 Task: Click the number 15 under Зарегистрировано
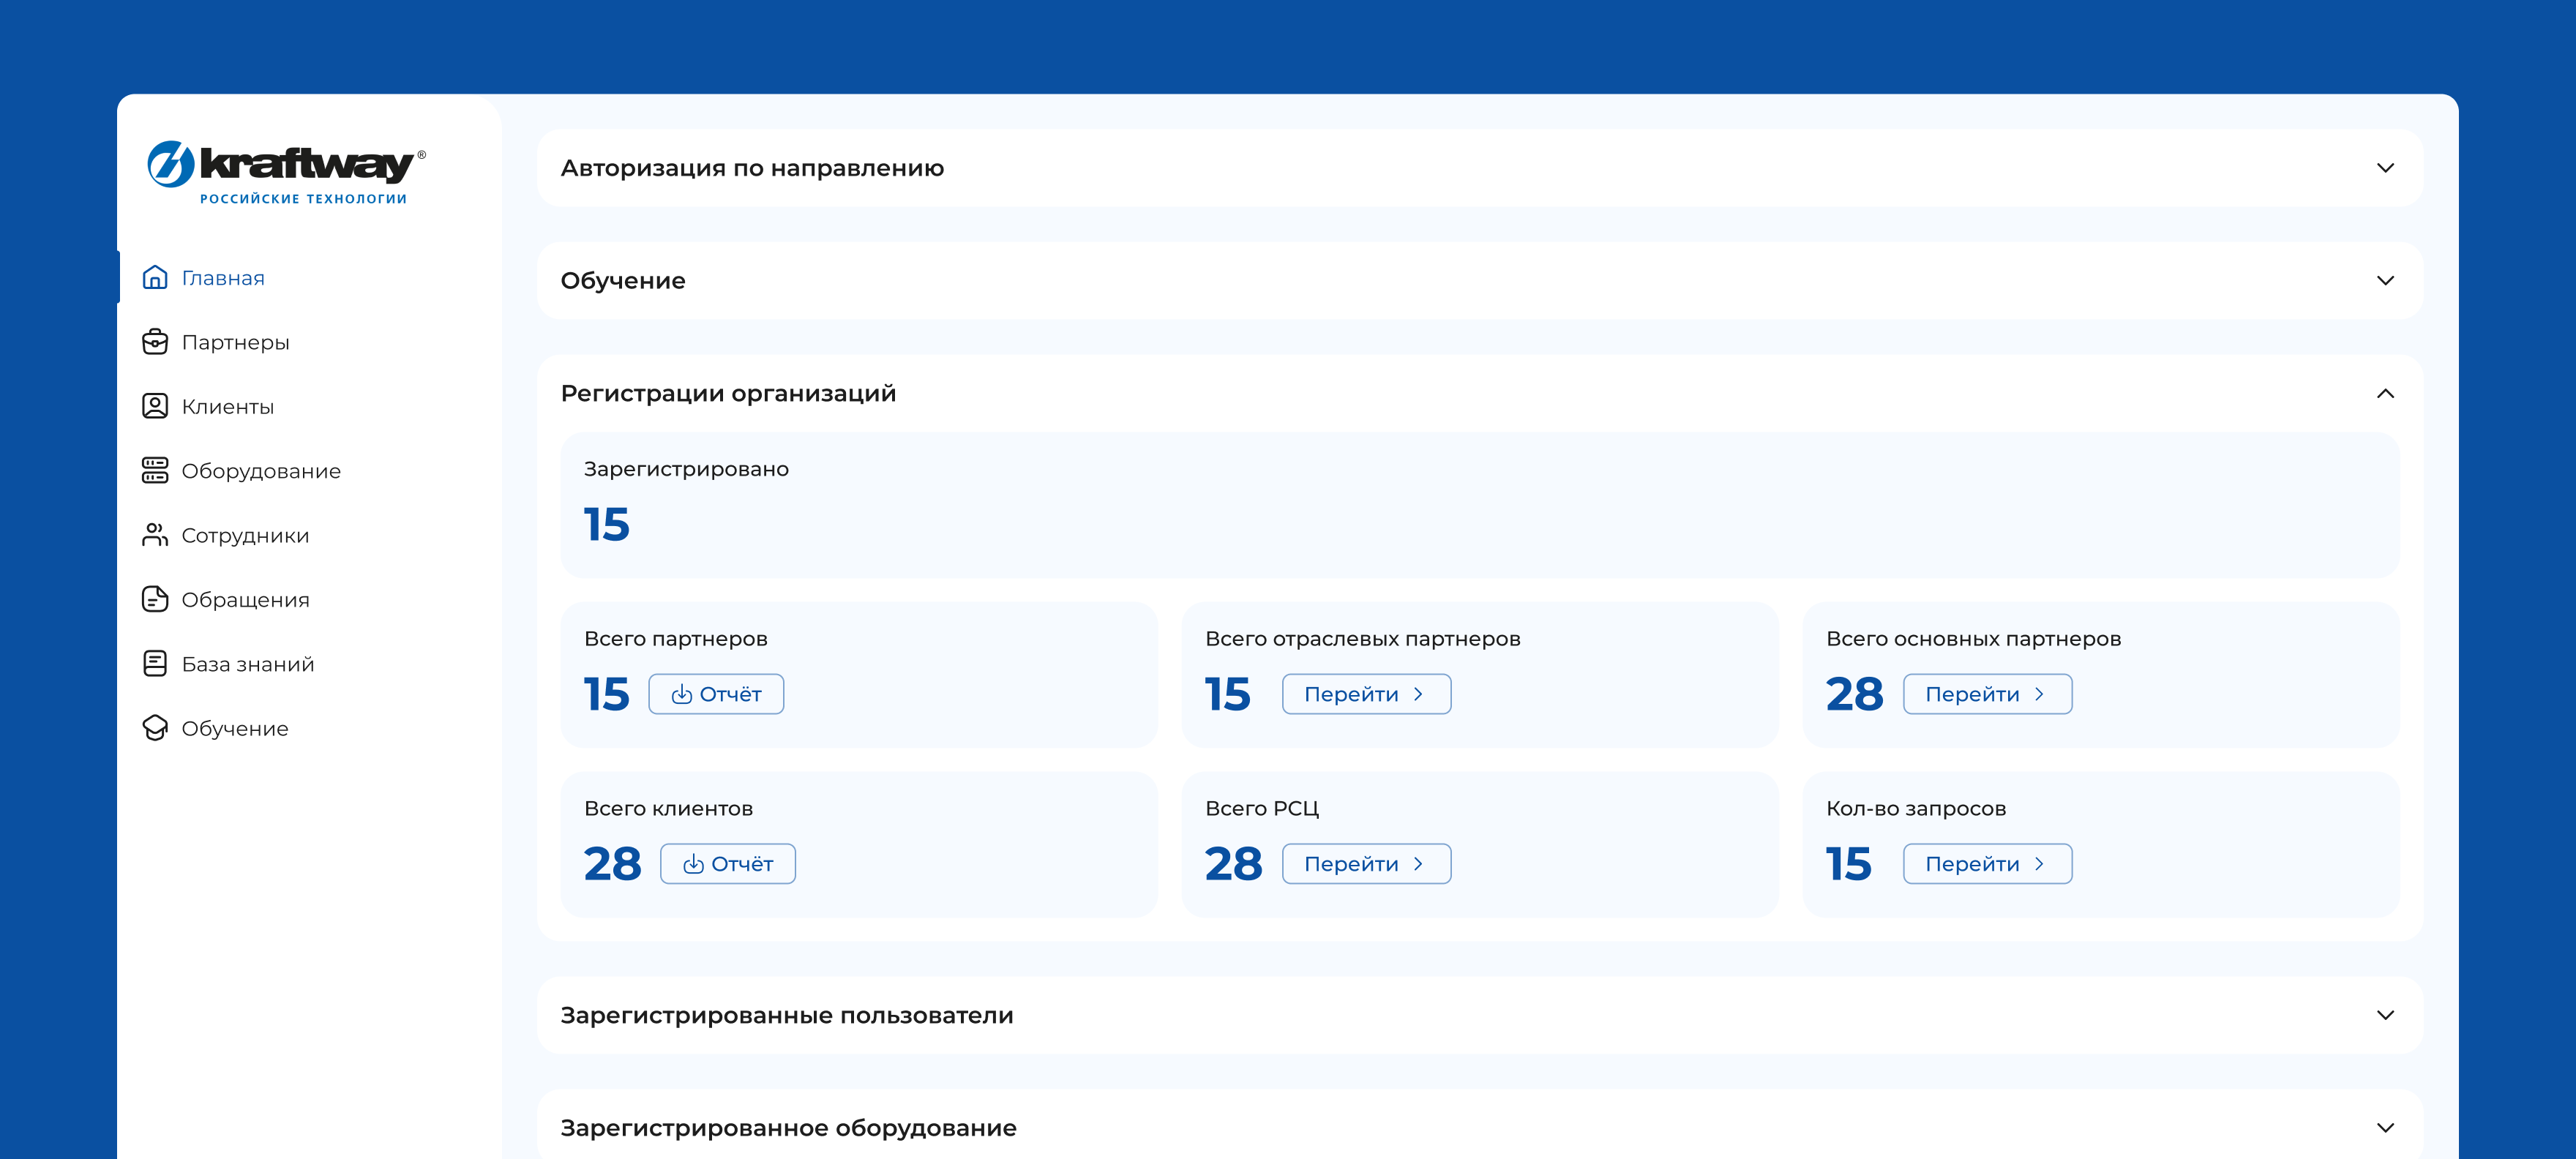607,524
